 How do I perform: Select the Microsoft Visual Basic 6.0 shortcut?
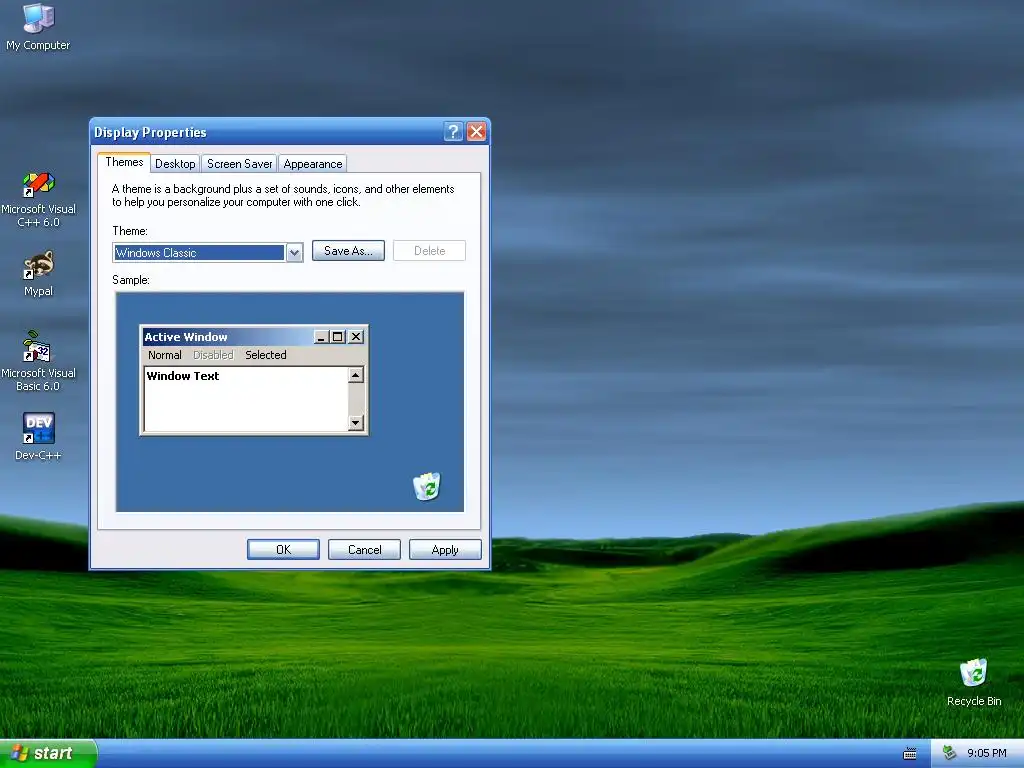tap(38, 362)
